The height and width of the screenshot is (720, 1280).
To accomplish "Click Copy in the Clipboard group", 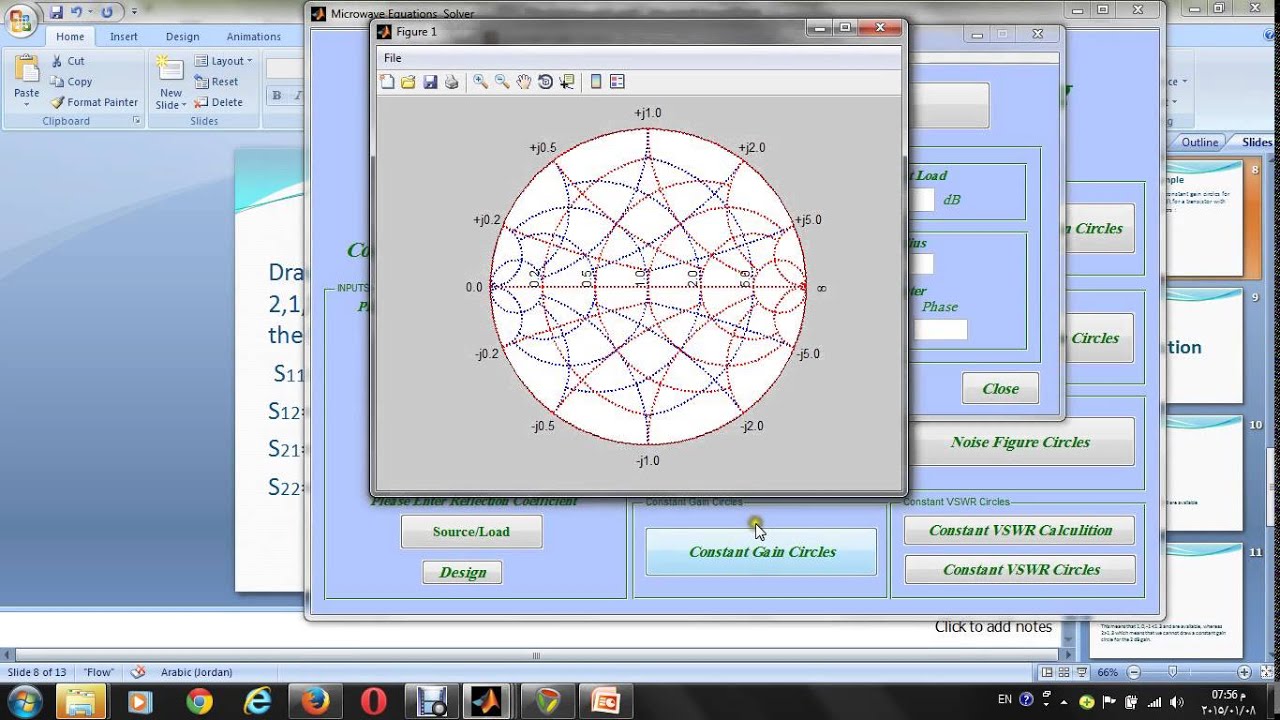I will pos(72,82).
